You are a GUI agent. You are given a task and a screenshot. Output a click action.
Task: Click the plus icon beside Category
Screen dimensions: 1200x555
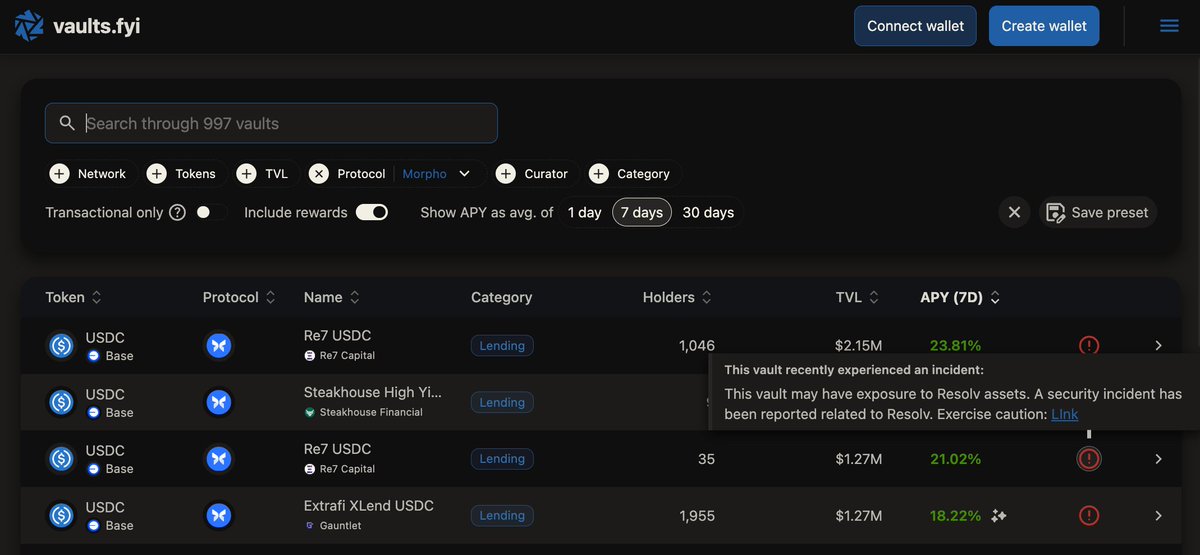click(x=599, y=174)
